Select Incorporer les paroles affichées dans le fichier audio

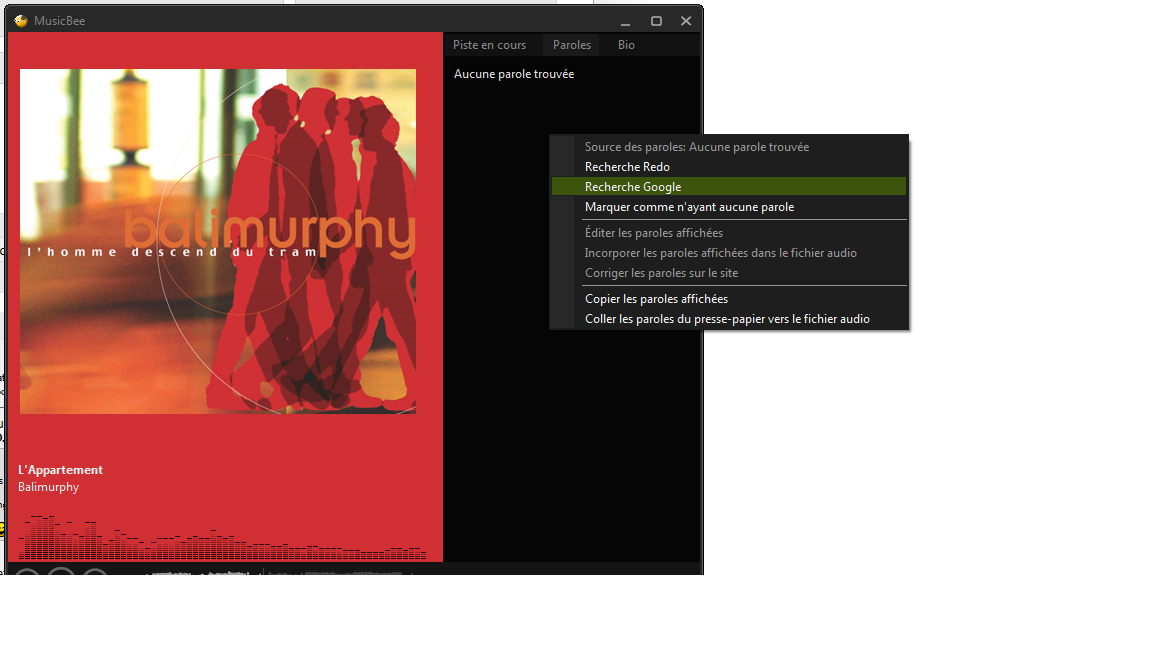(x=729, y=253)
